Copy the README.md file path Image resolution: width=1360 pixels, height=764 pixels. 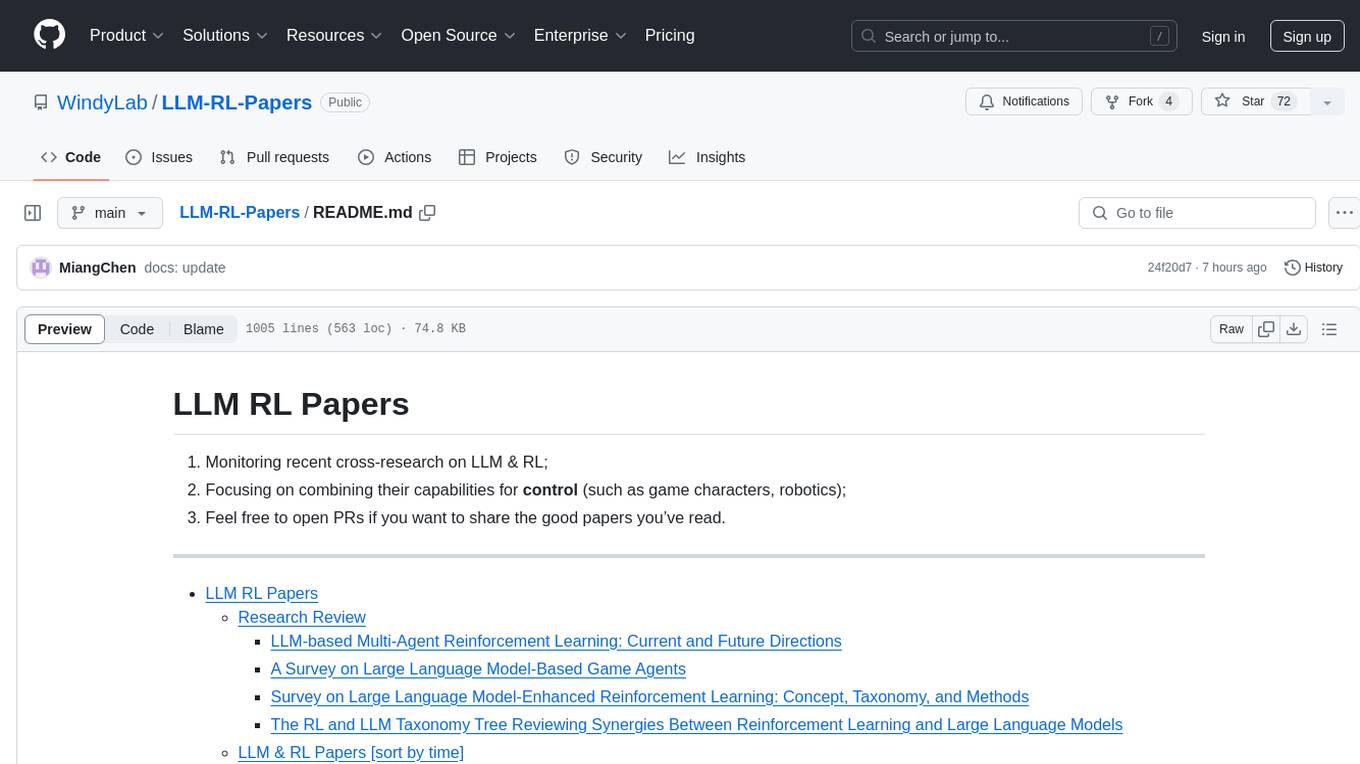click(x=428, y=213)
